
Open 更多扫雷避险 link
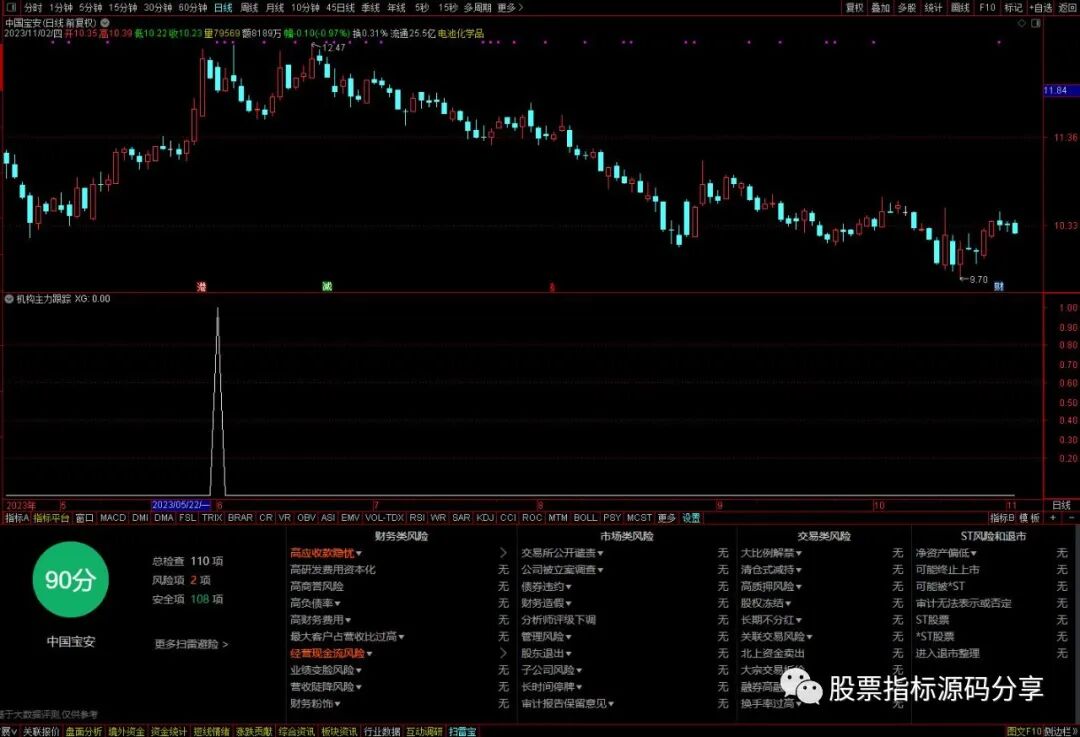191,644
